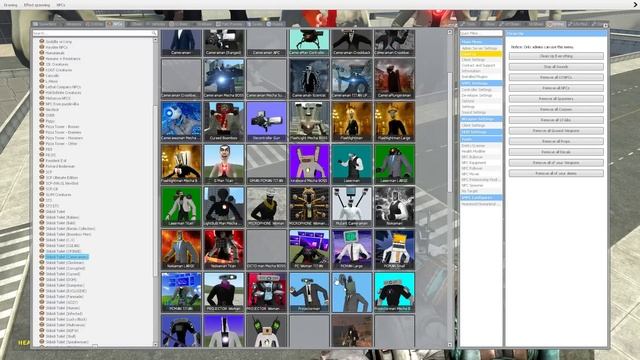This screenshot has width=640, height=360.
Task: Click the Remove all Decals button
Action: (556, 152)
